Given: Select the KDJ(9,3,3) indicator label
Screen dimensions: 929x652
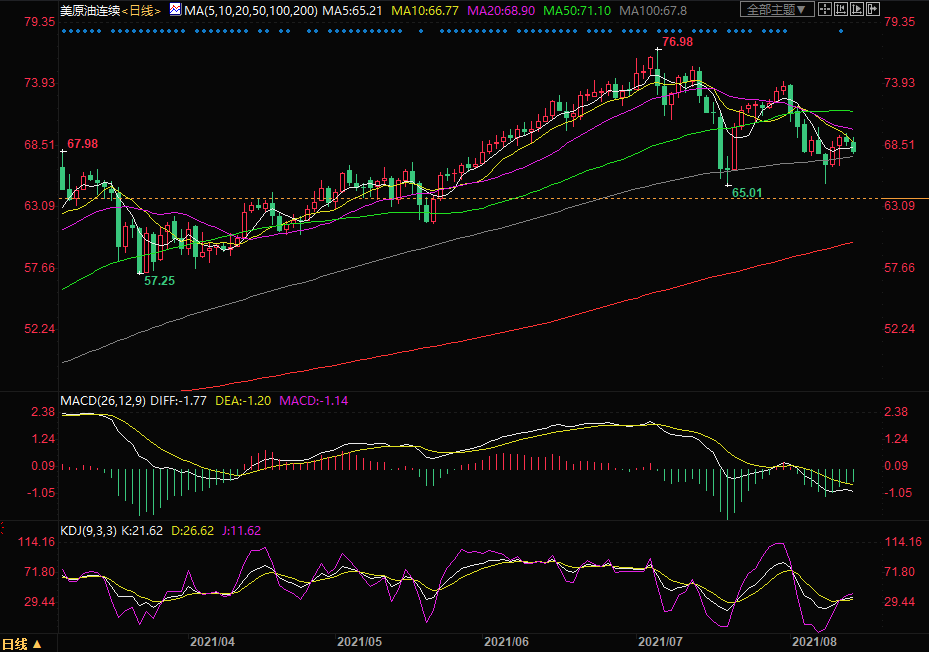Looking at the screenshot, I should tap(88, 531).
